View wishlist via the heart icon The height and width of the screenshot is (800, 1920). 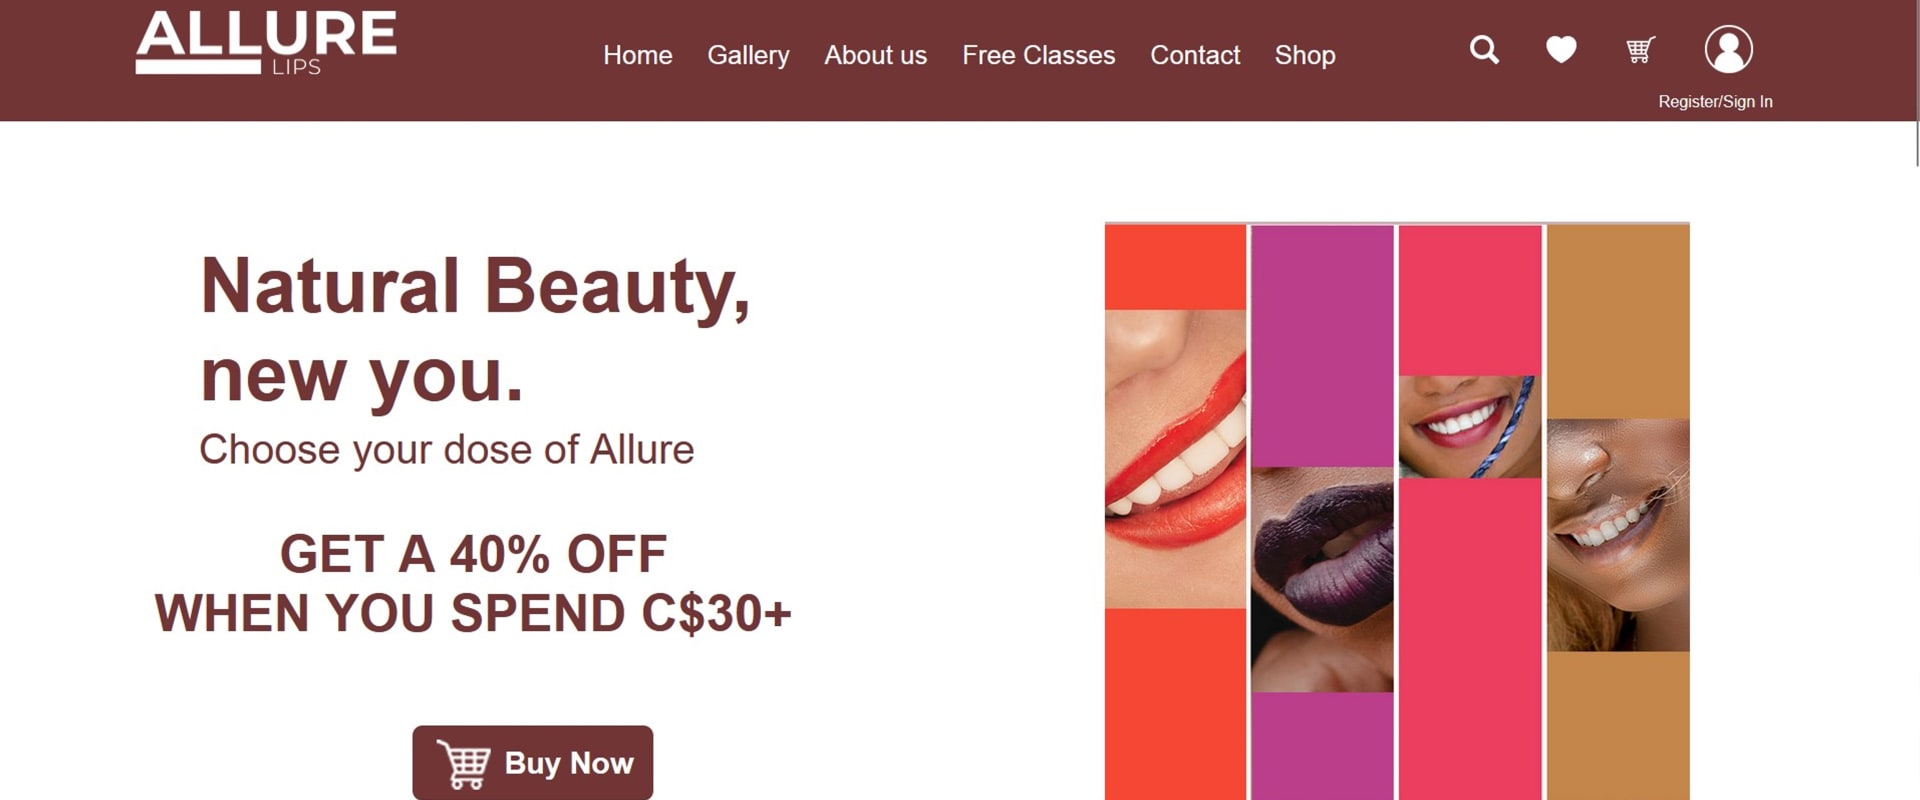pyautogui.click(x=1561, y=49)
